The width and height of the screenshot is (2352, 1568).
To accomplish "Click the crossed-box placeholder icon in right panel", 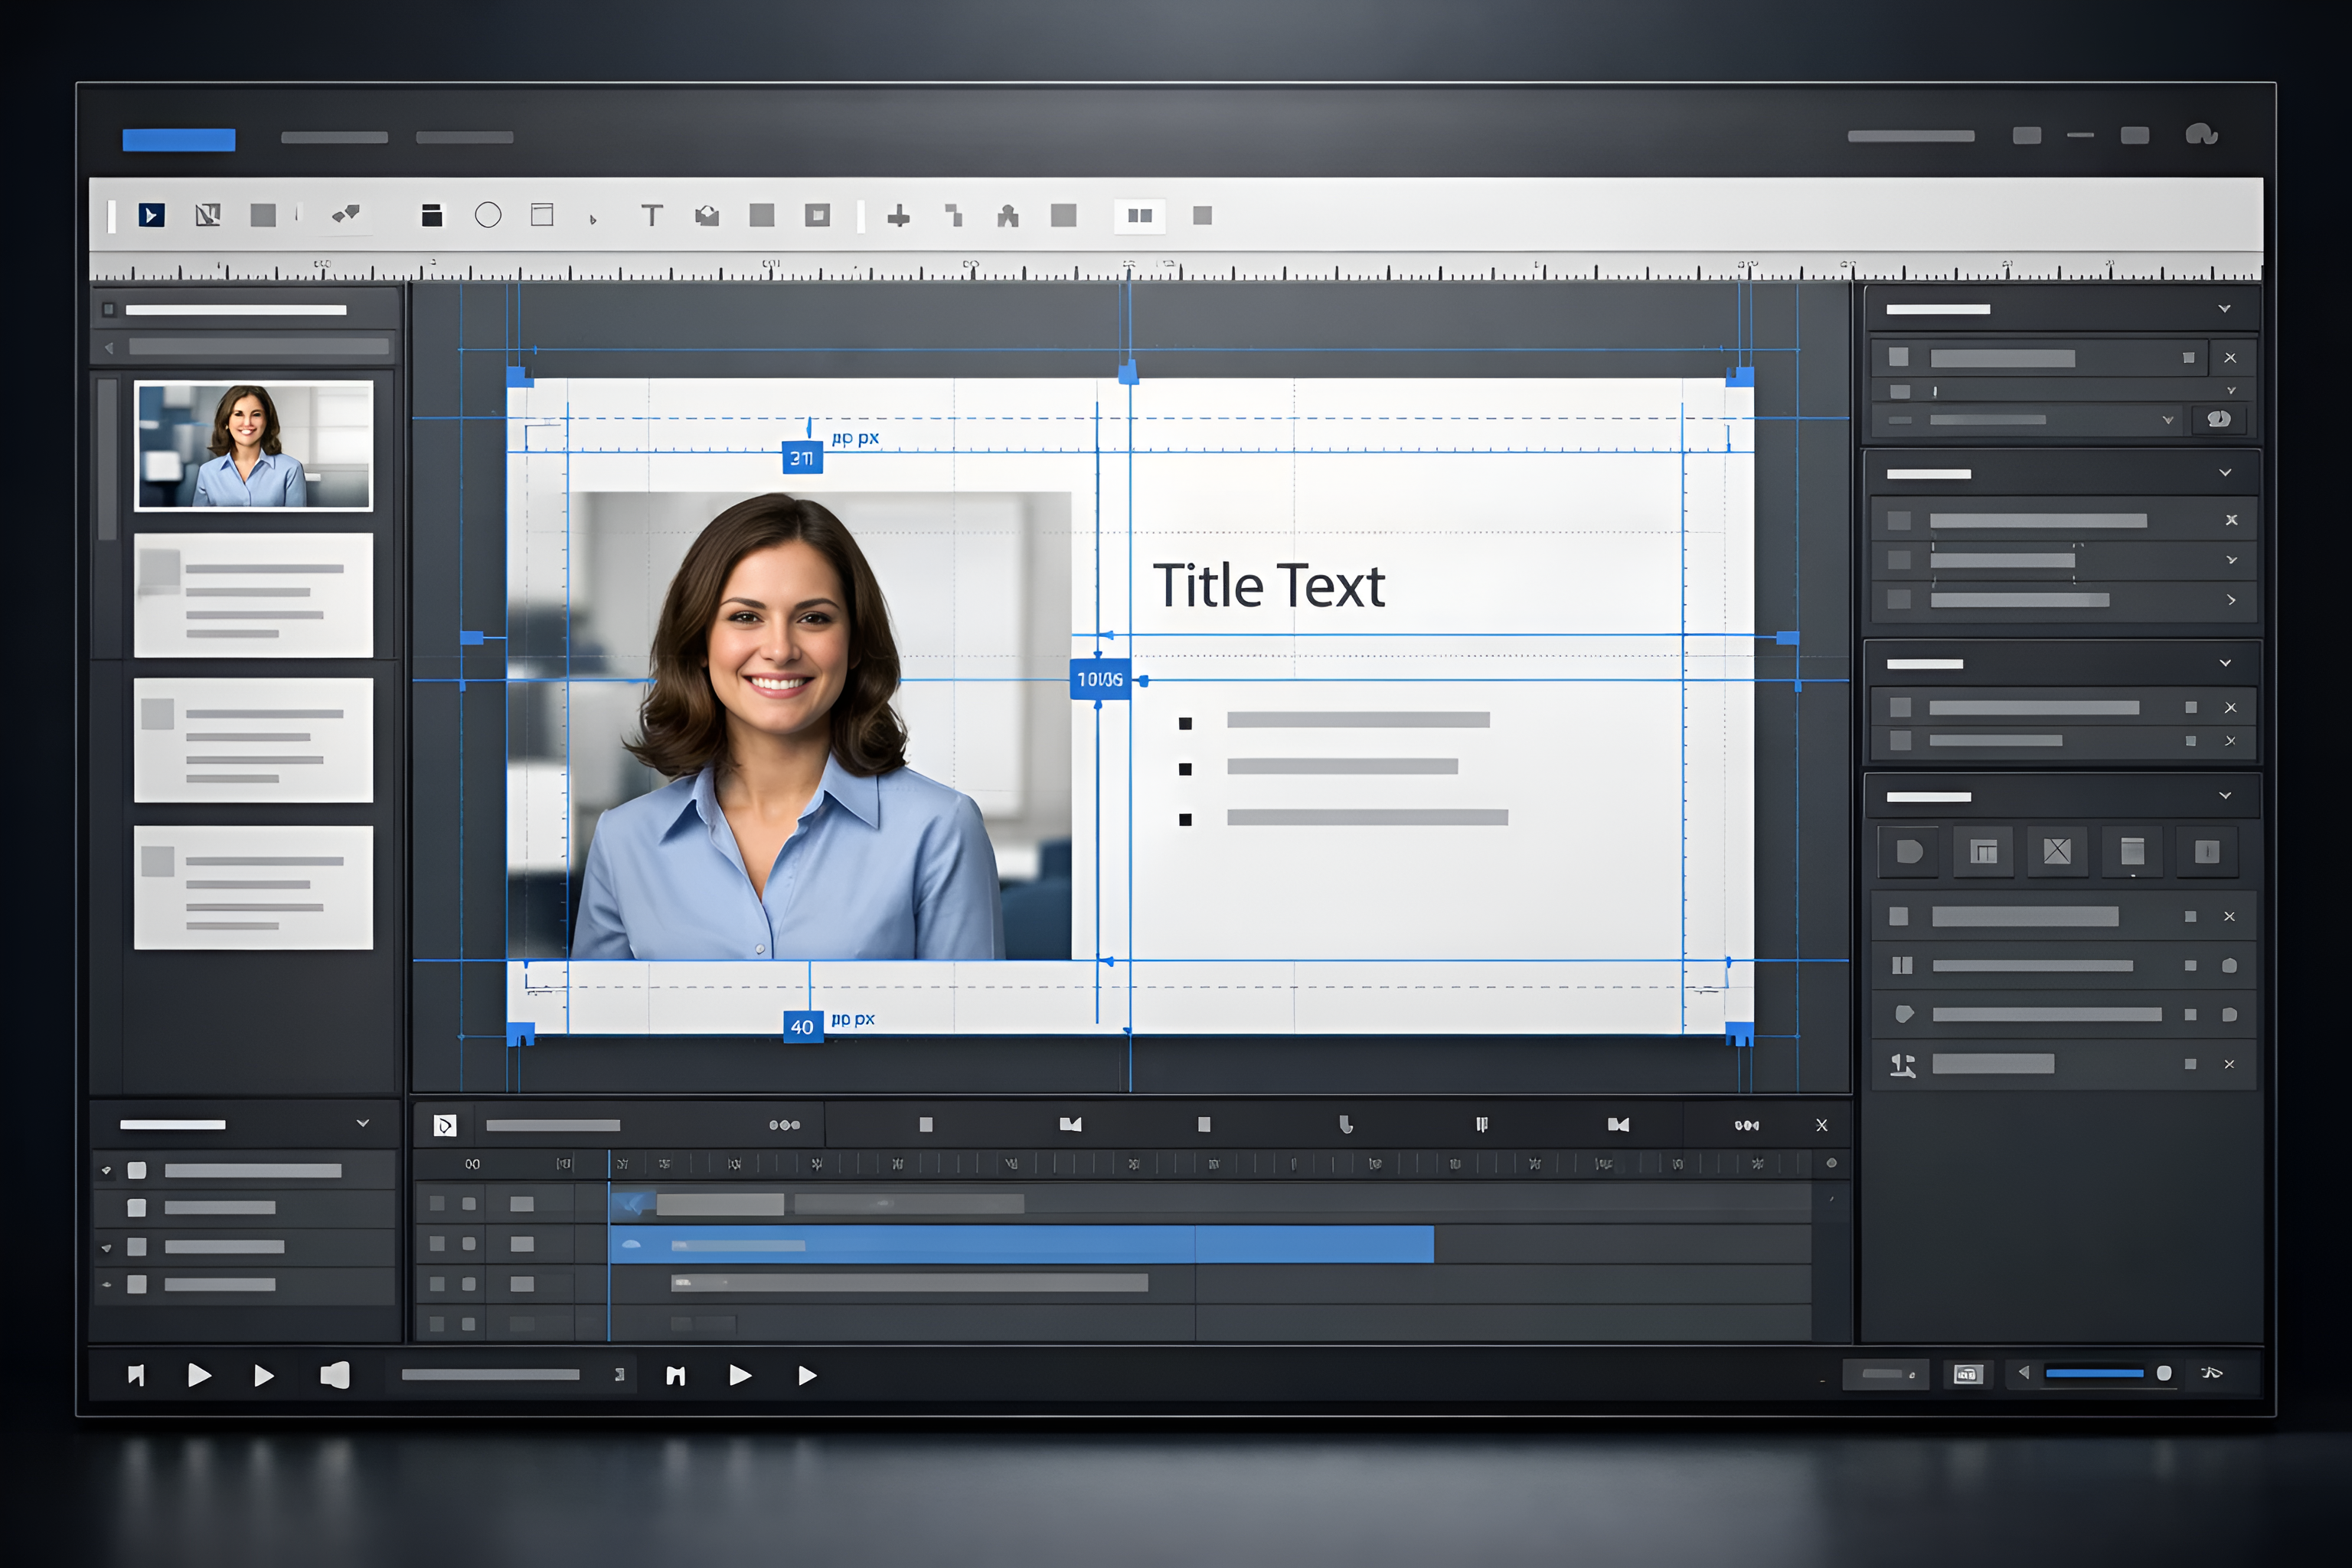I will pyautogui.click(x=2057, y=851).
